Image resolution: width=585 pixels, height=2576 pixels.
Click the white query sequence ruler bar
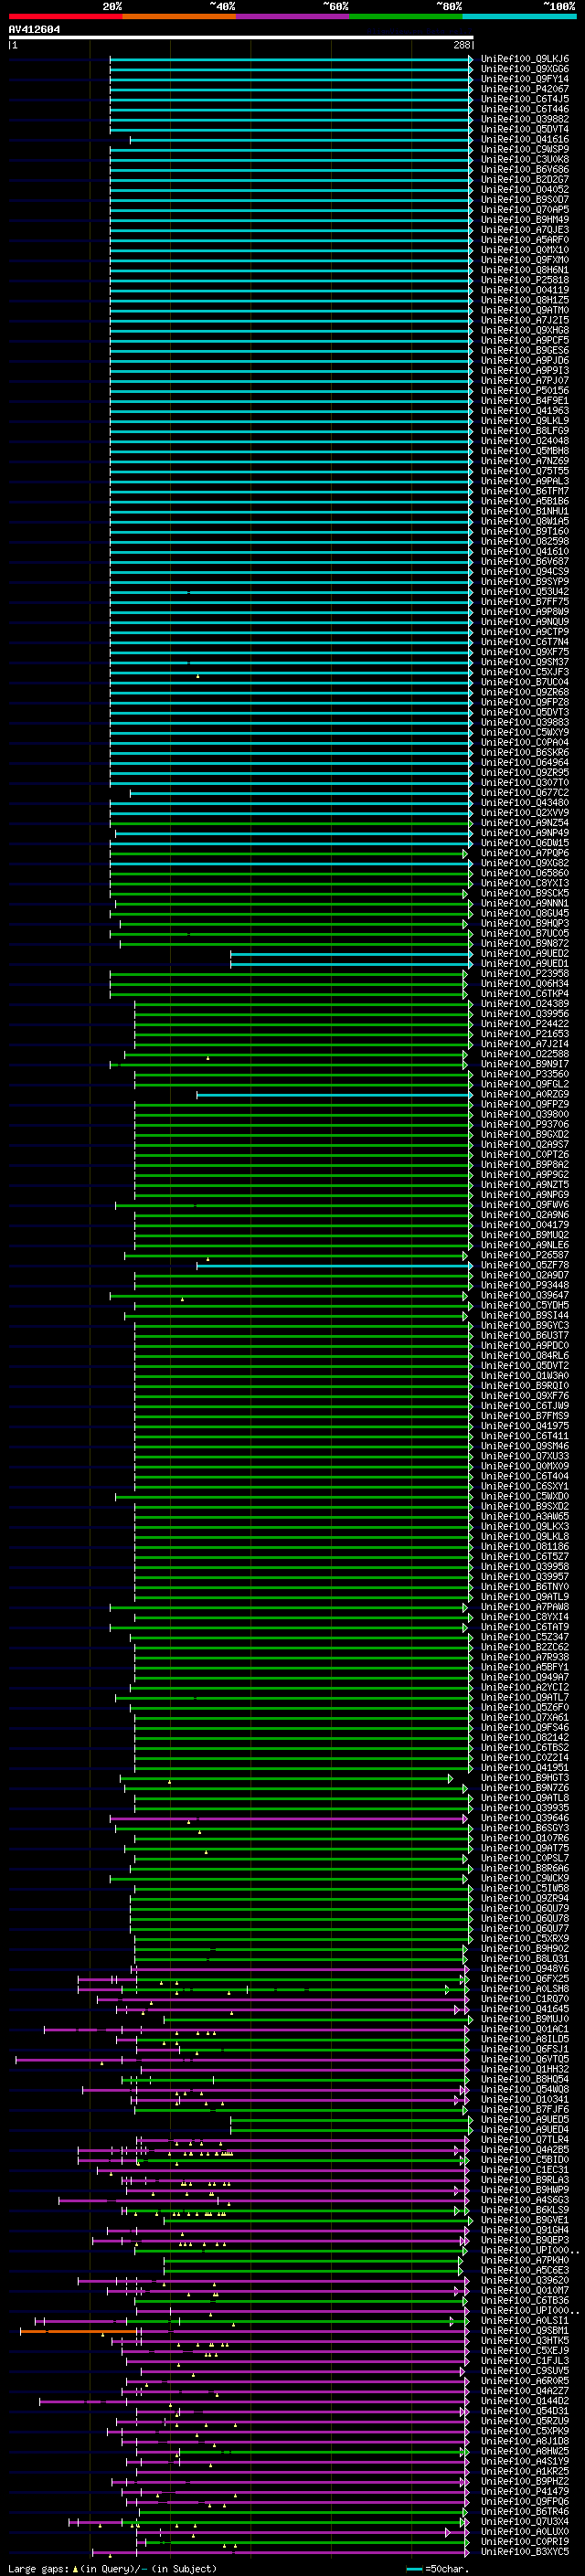pyautogui.click(x=241, y=38)
